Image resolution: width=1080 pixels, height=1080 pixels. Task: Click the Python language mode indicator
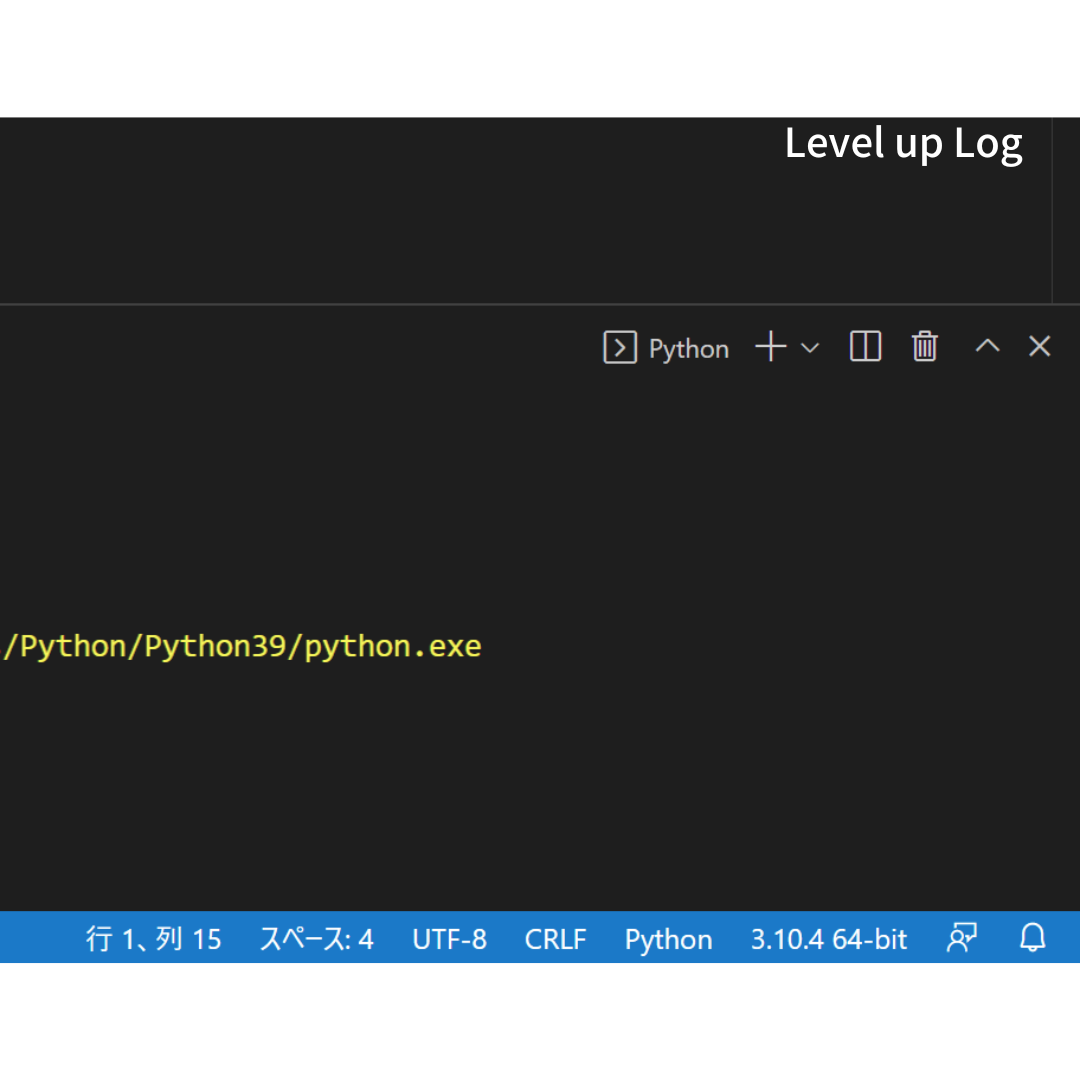click(x=667, y=938)
